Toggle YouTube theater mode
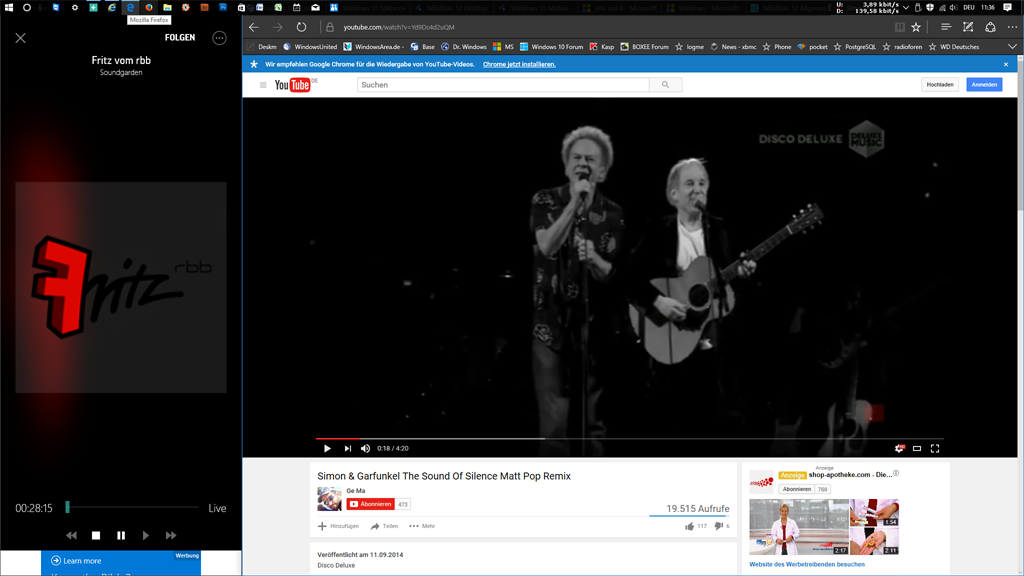 pyautogui.click(x=917, y=449)
